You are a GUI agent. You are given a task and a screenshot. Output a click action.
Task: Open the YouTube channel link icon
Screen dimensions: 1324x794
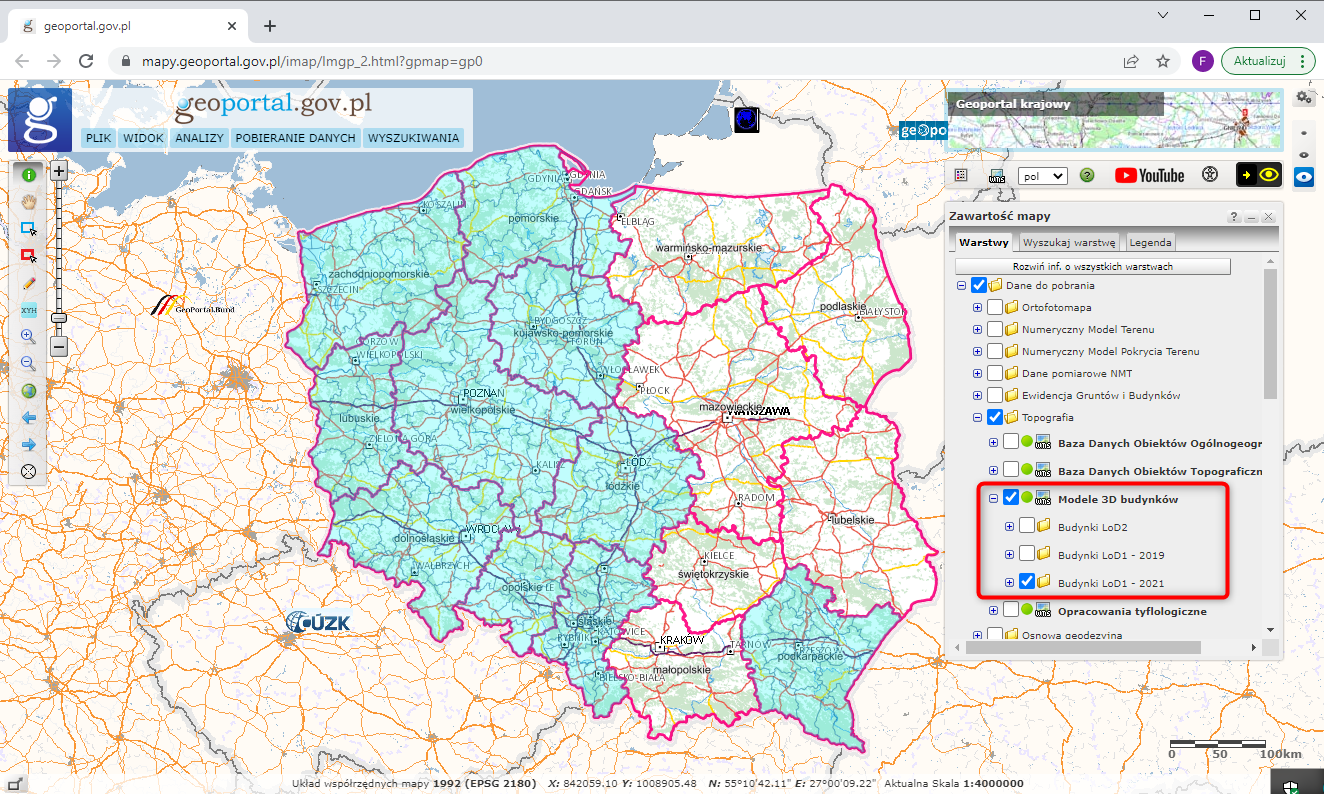pos(1149,175)
